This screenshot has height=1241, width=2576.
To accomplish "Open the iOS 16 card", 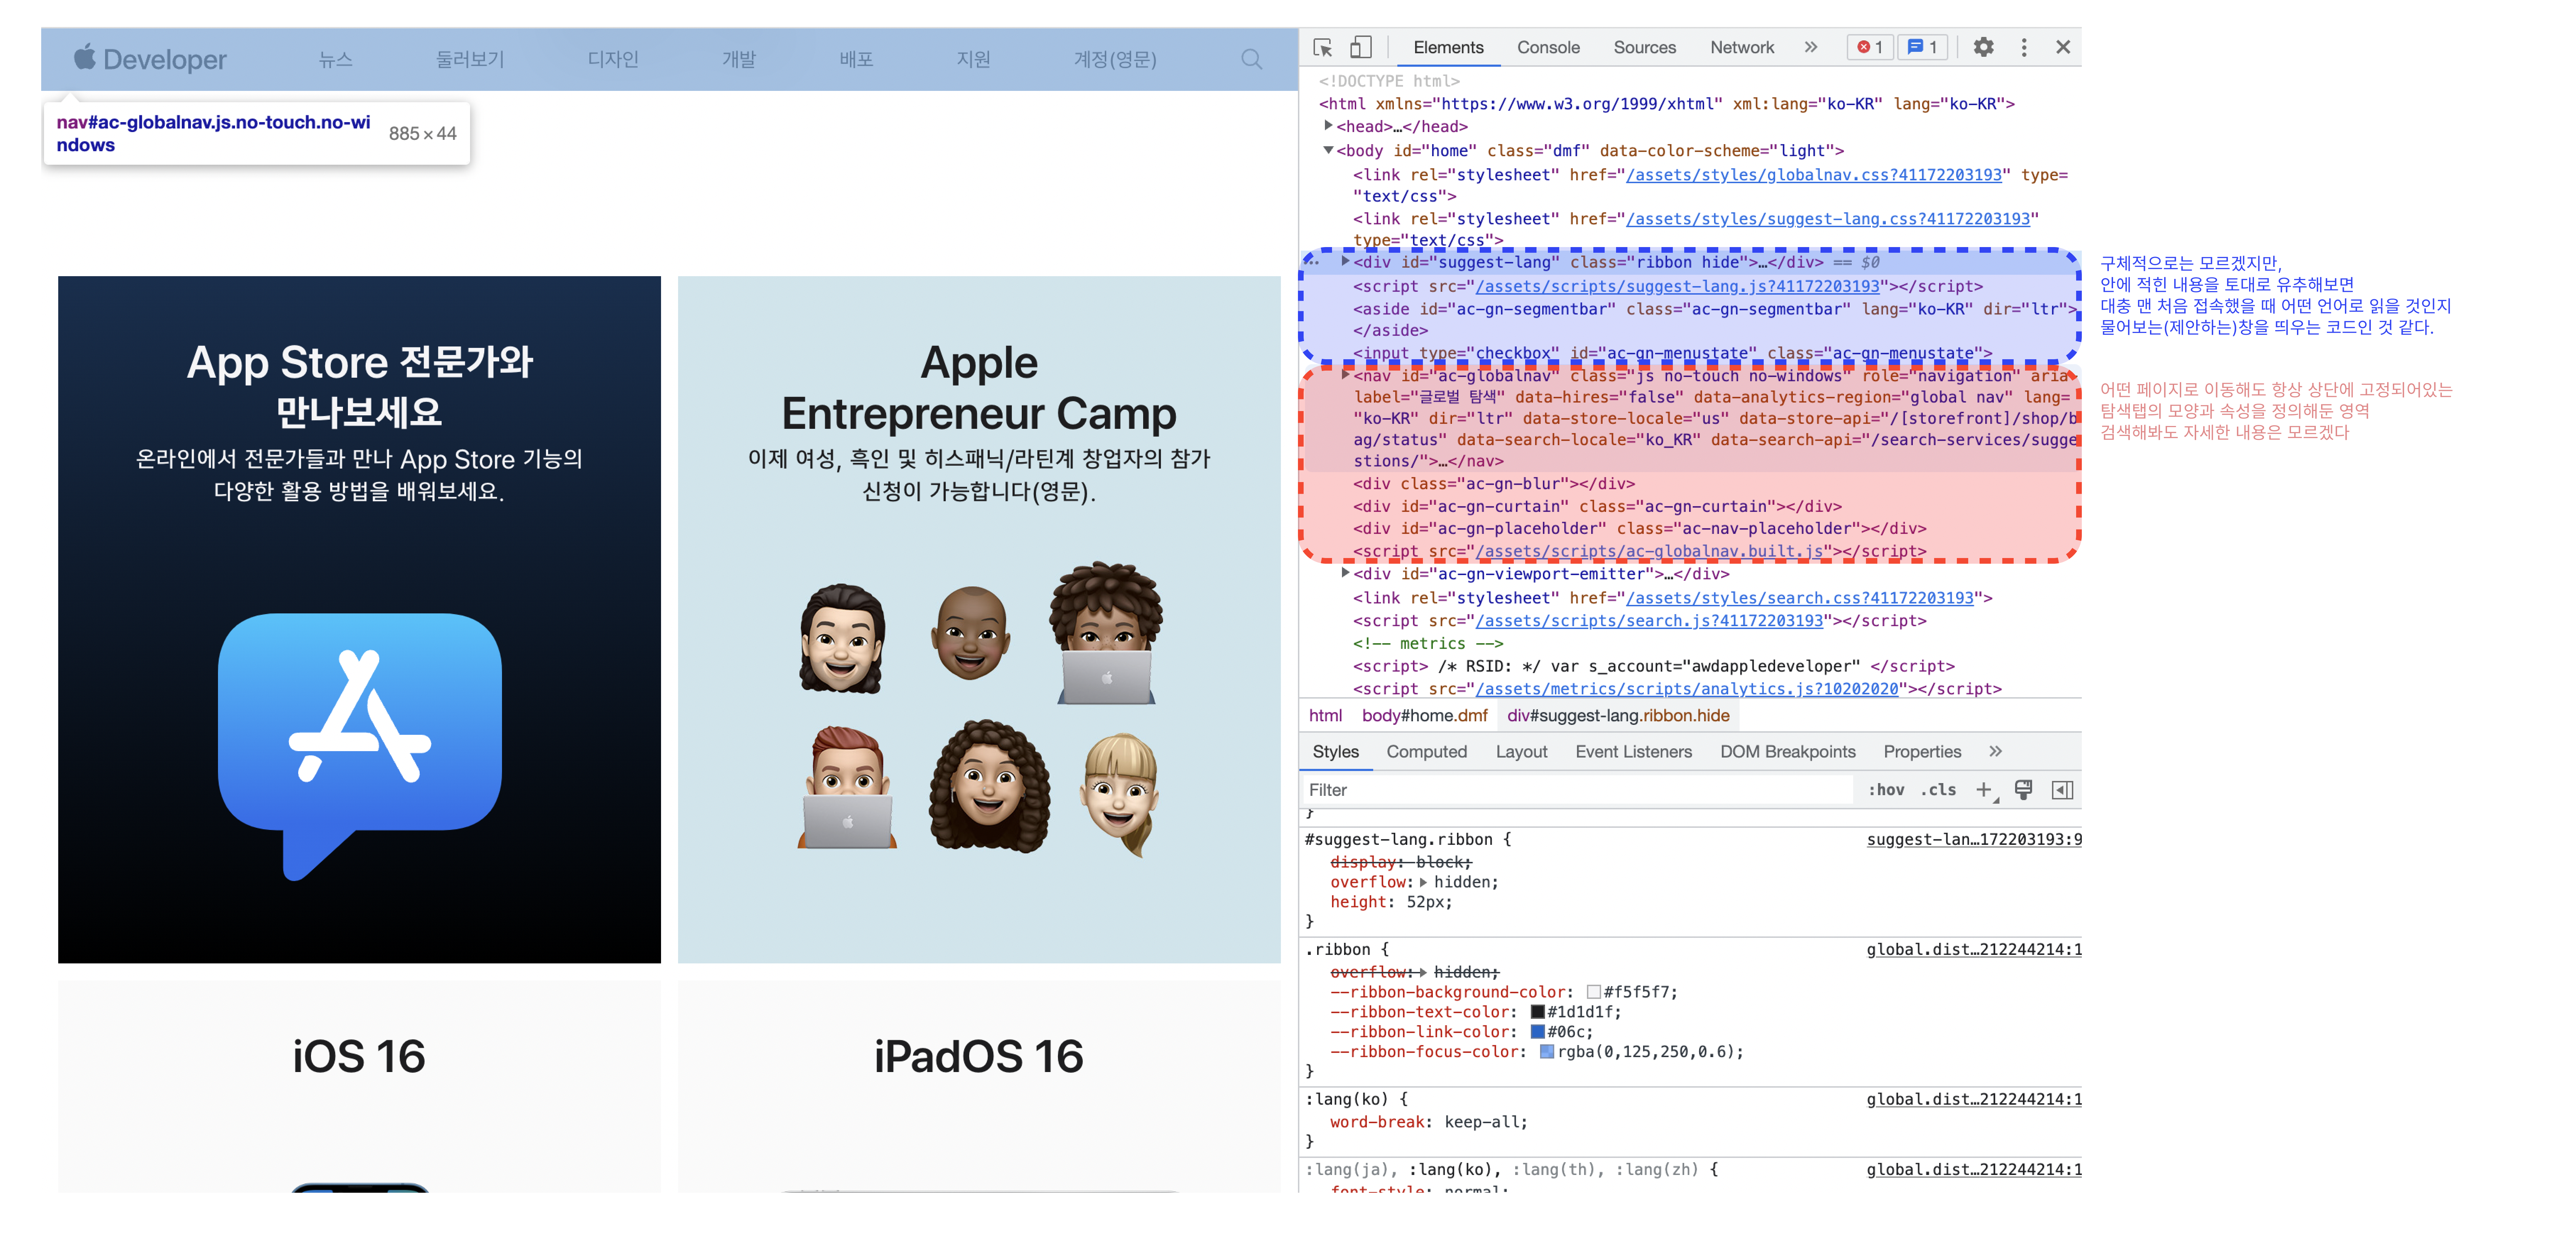I will tap(359, 1086).
